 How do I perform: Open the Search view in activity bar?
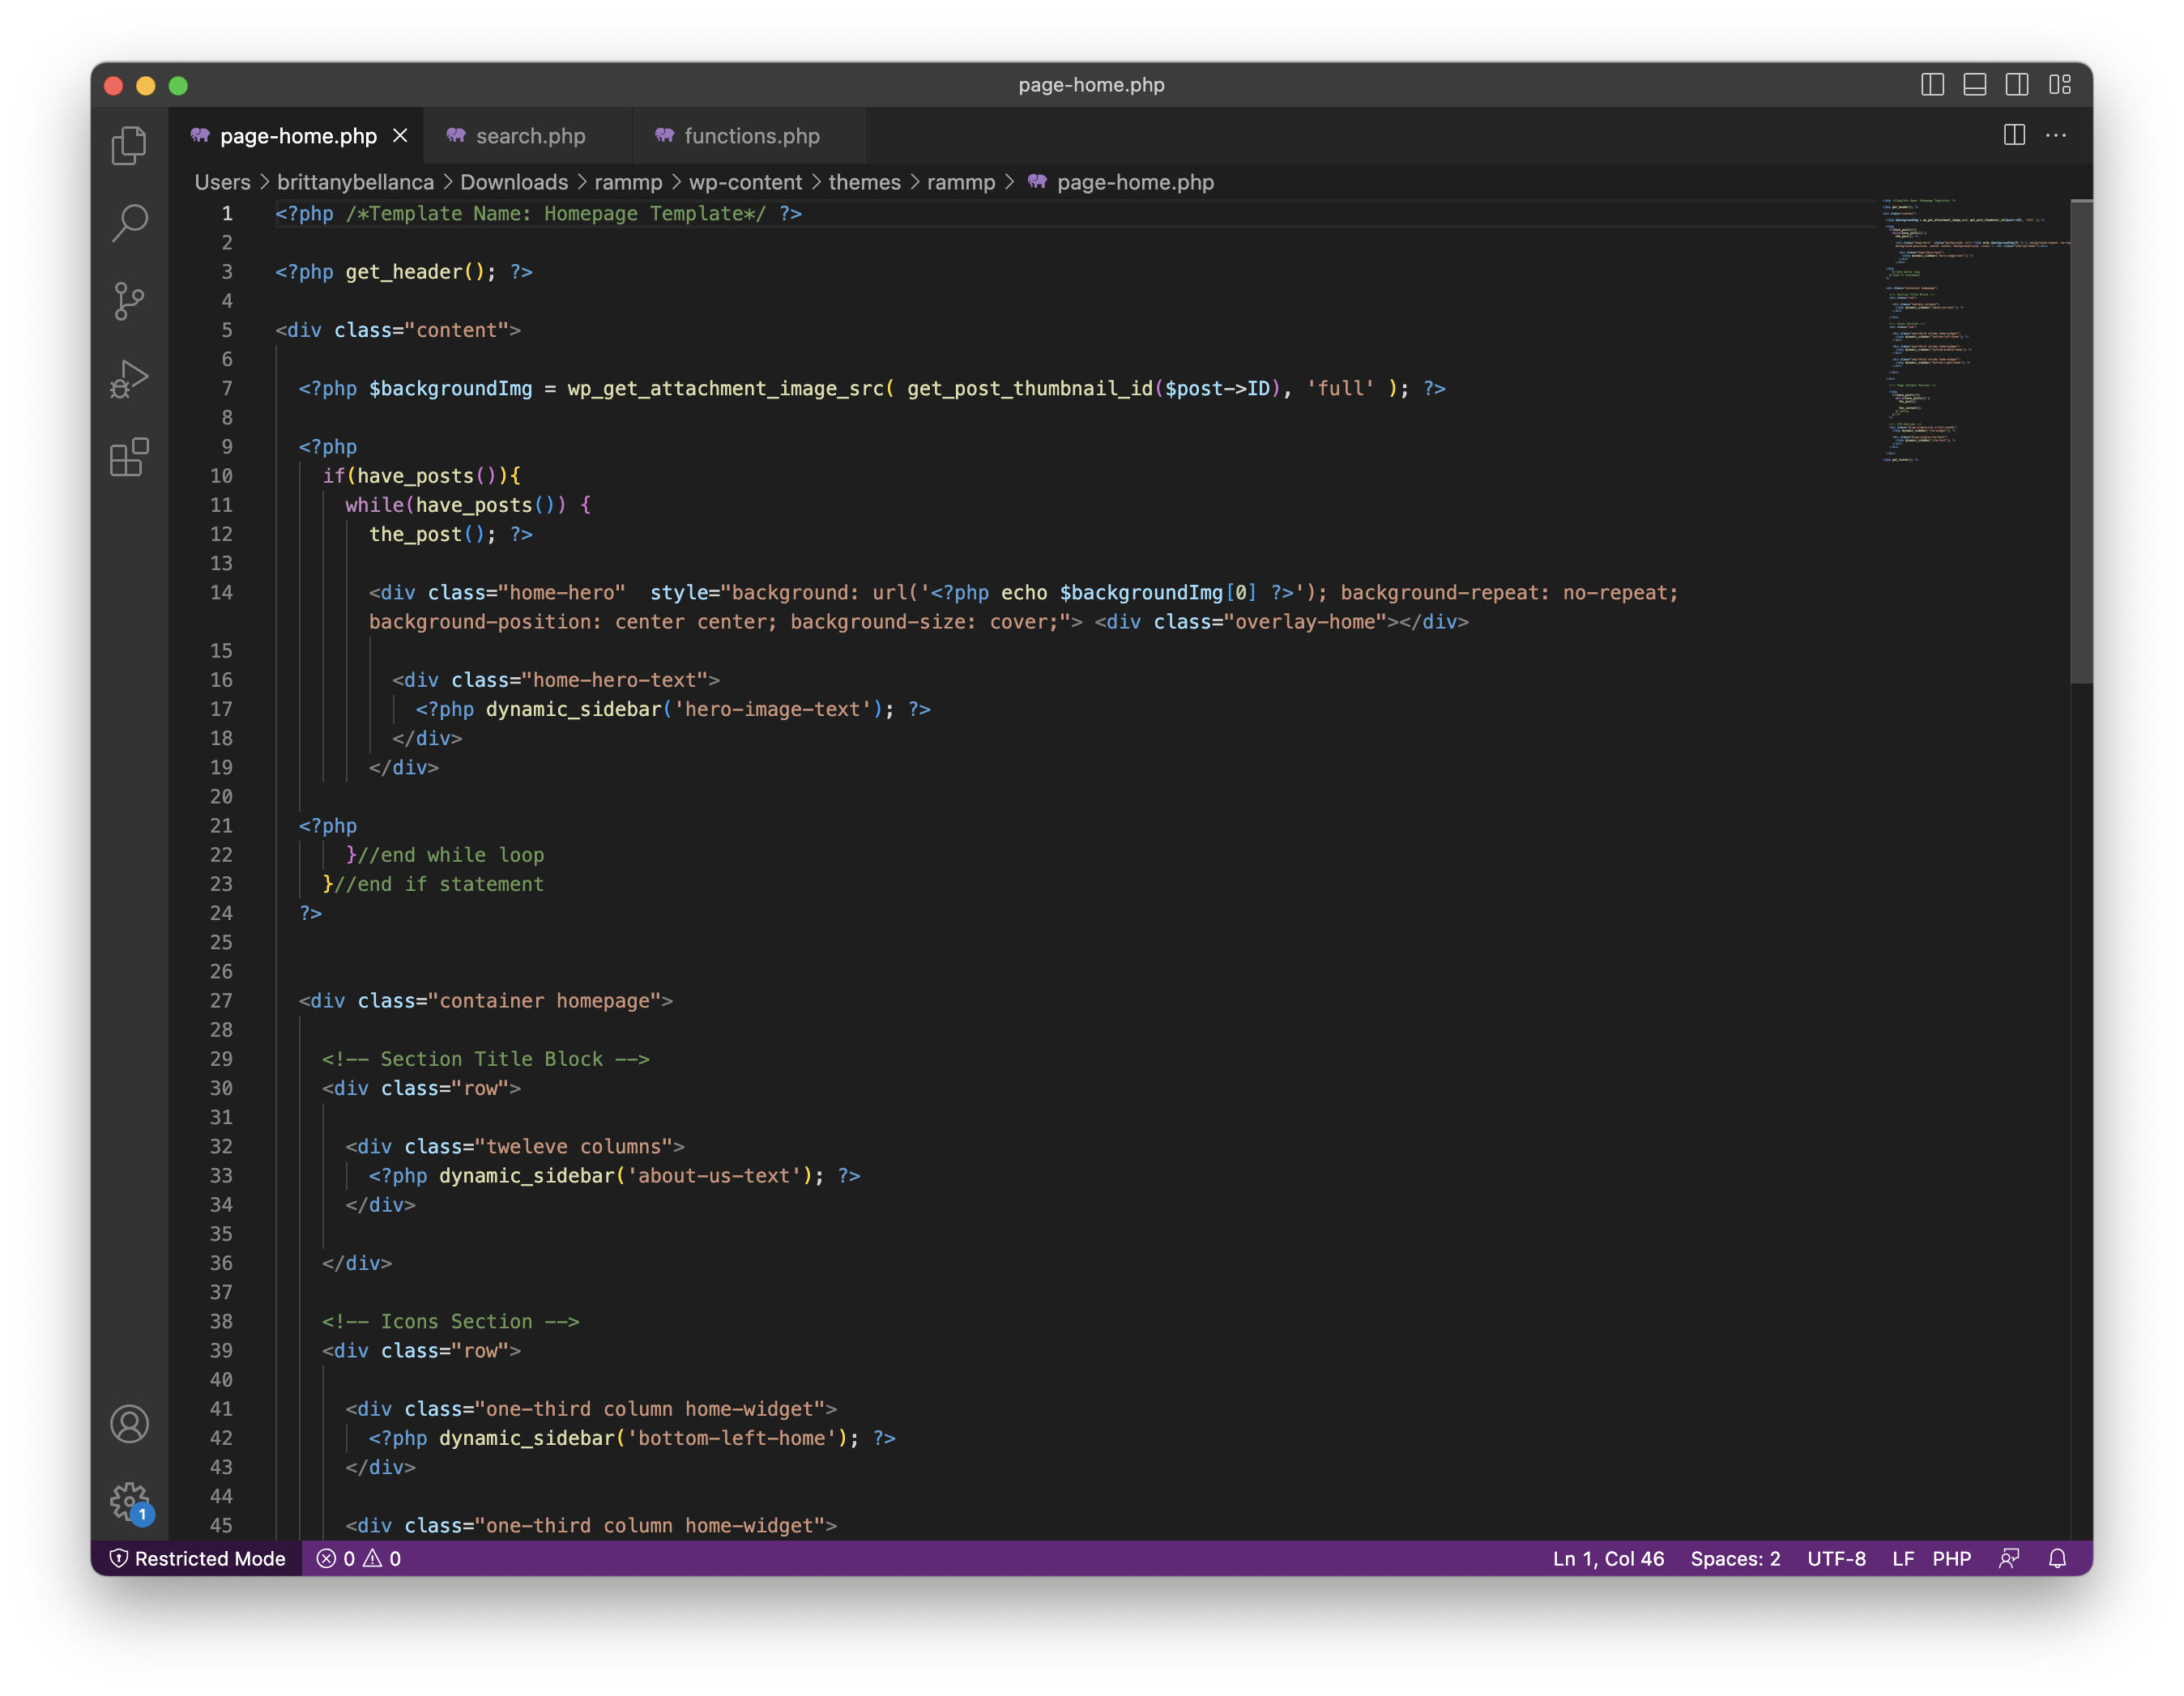pyautogui.click(x=129, y=222)
